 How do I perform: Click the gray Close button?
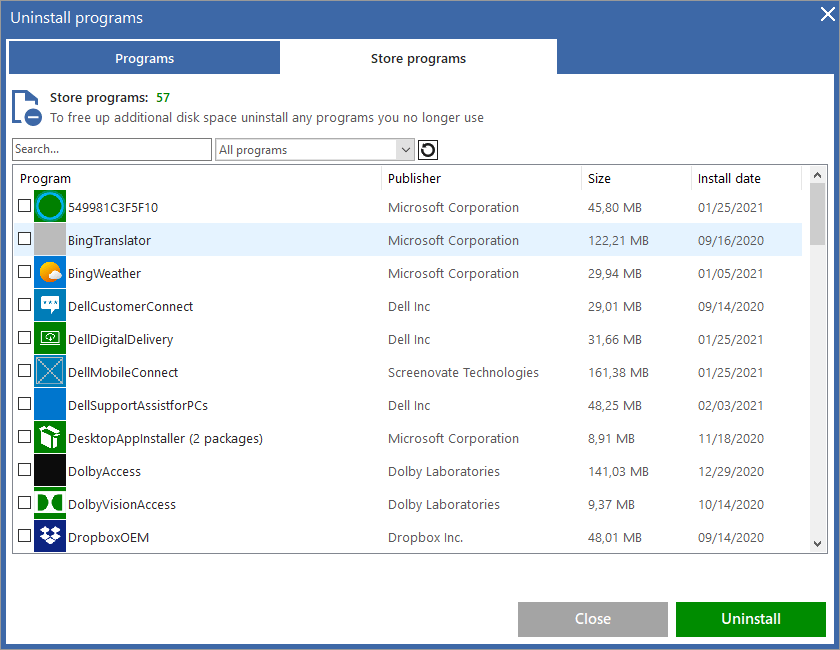pos(592,619)
